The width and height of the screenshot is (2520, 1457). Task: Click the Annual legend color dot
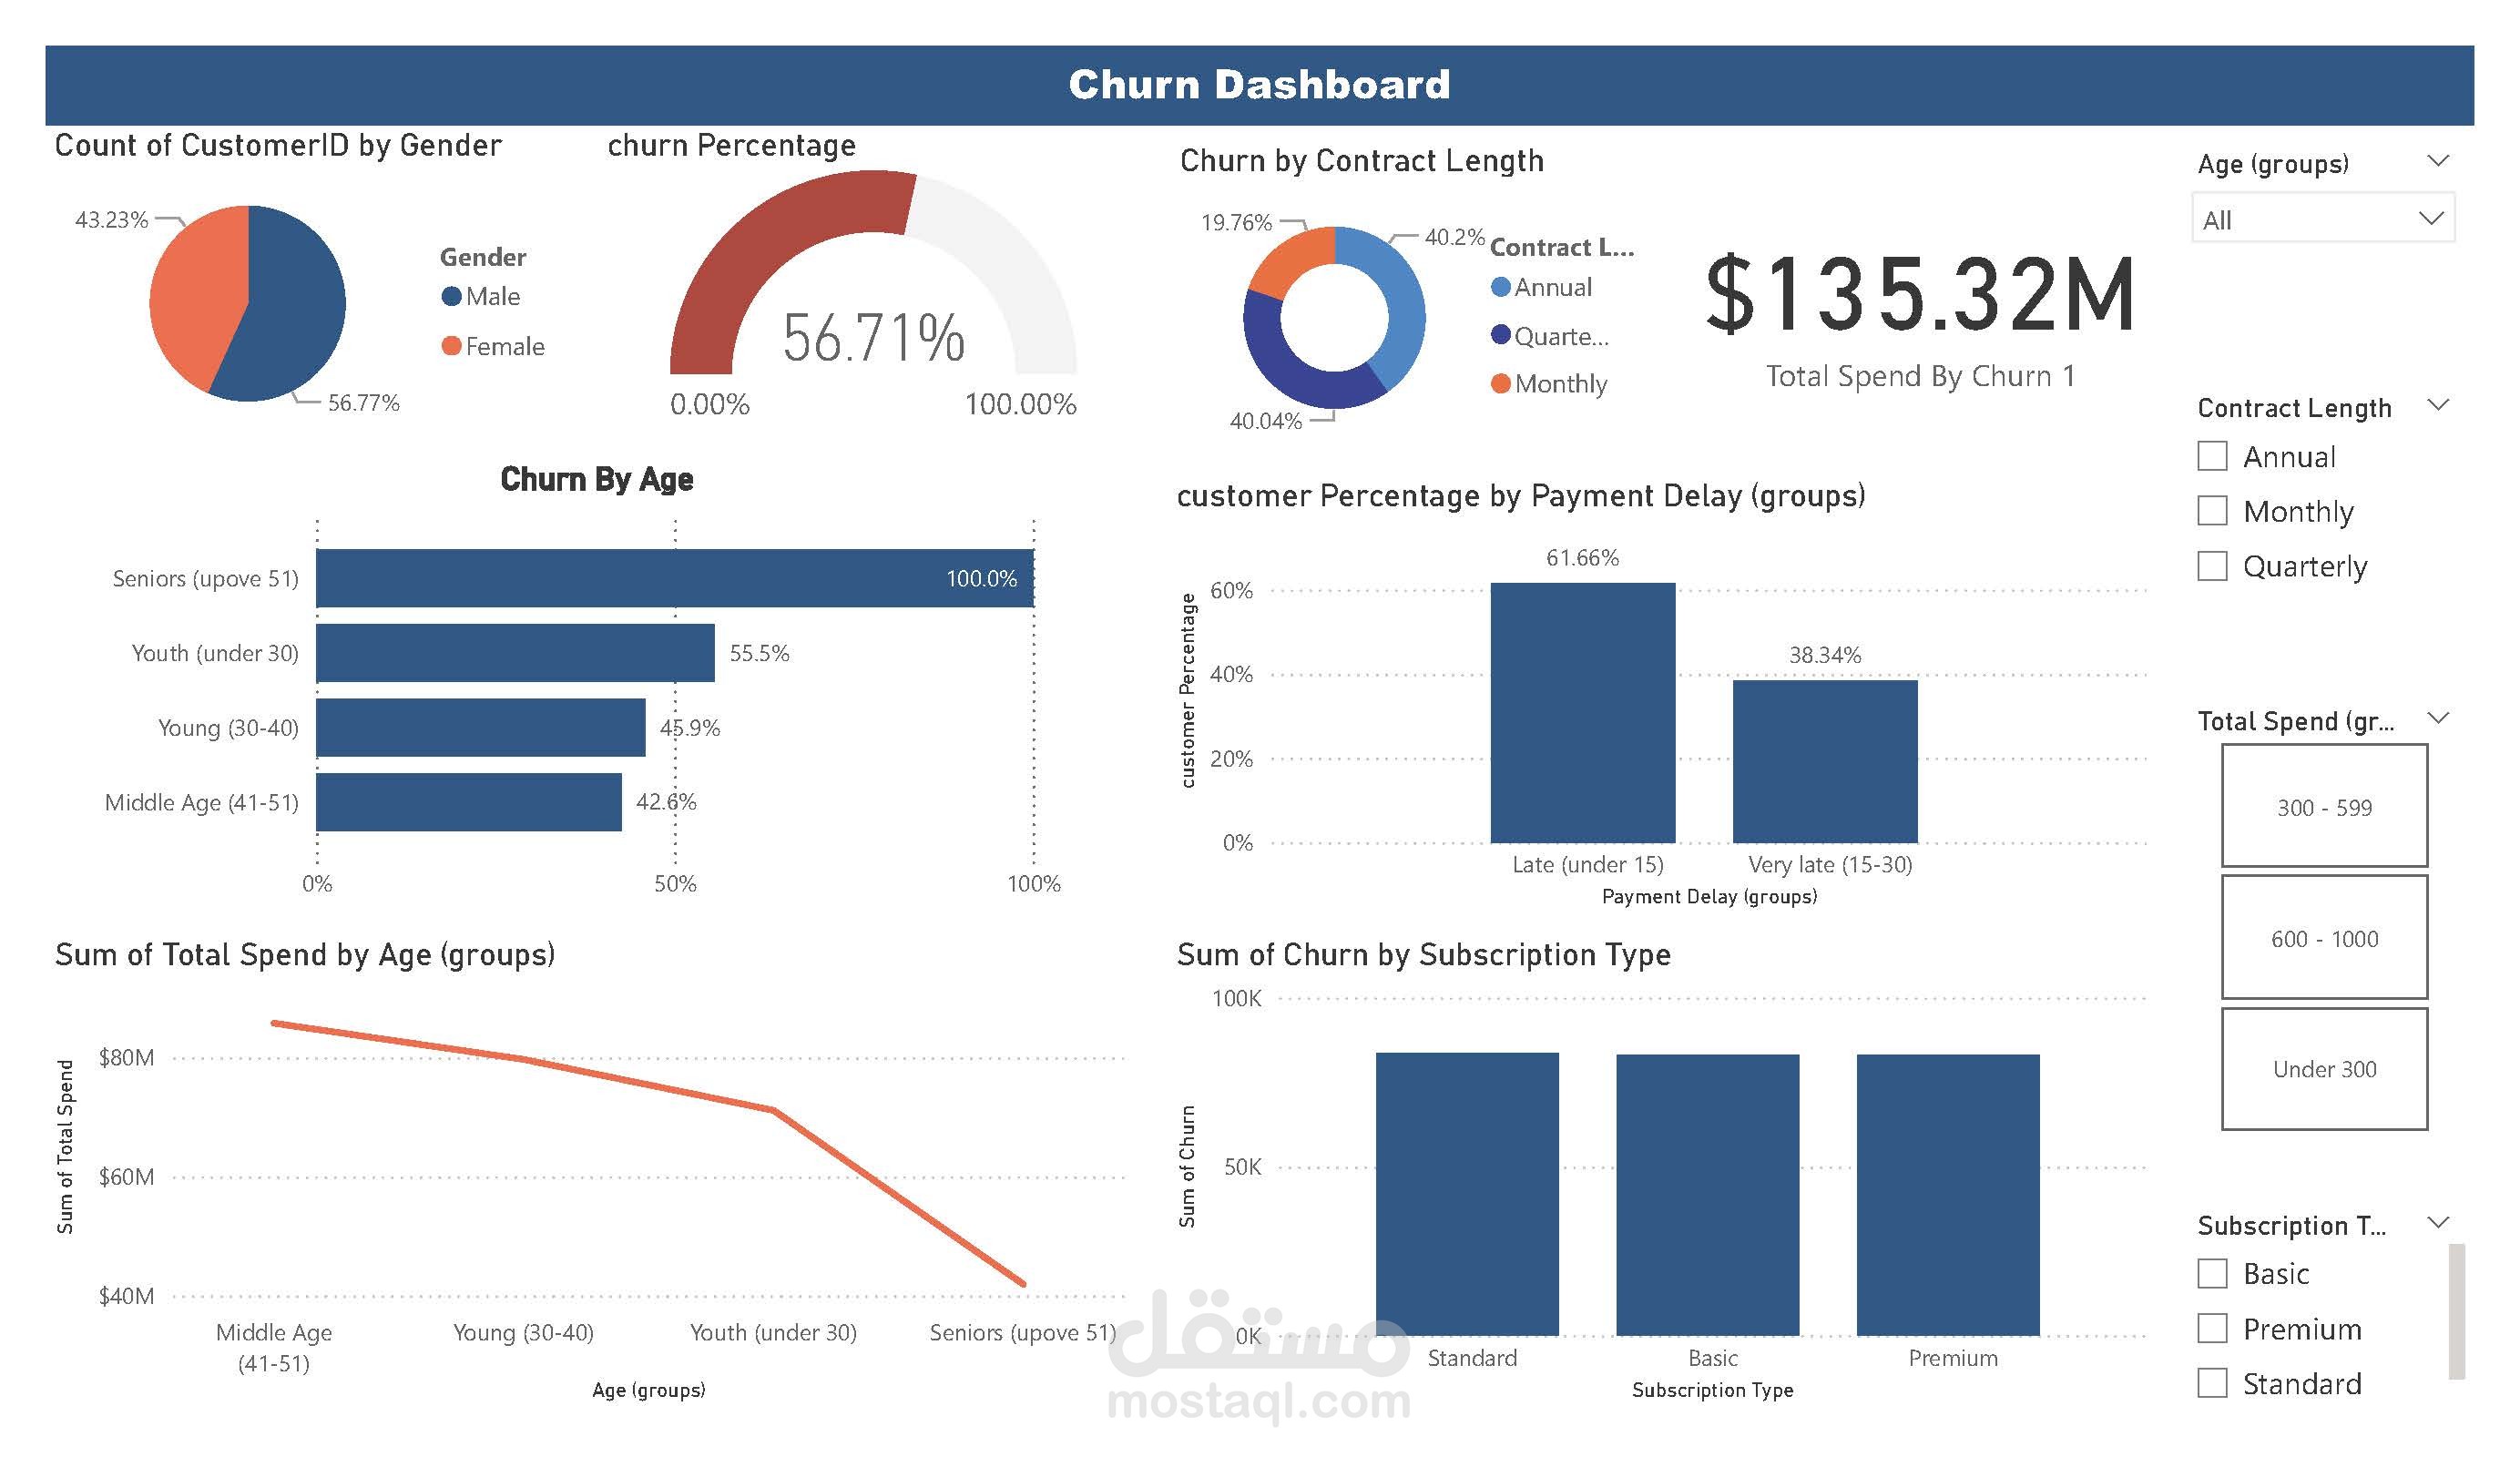(x=1500, y=287)
